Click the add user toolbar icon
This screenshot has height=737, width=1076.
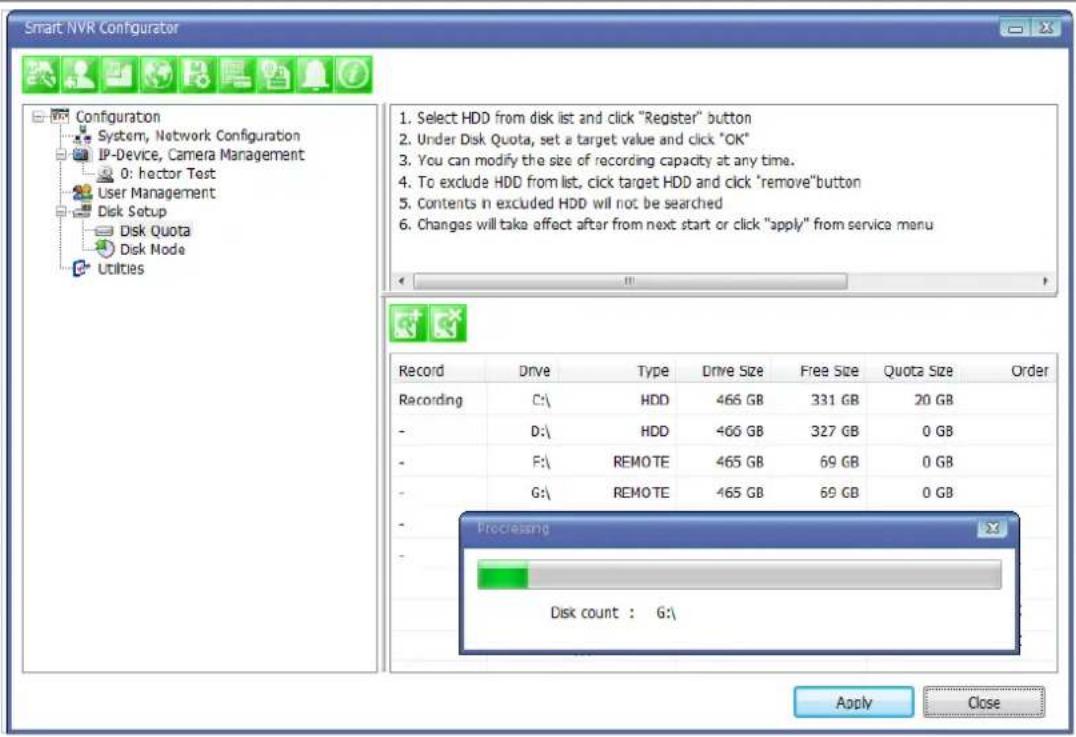[80, 74]
